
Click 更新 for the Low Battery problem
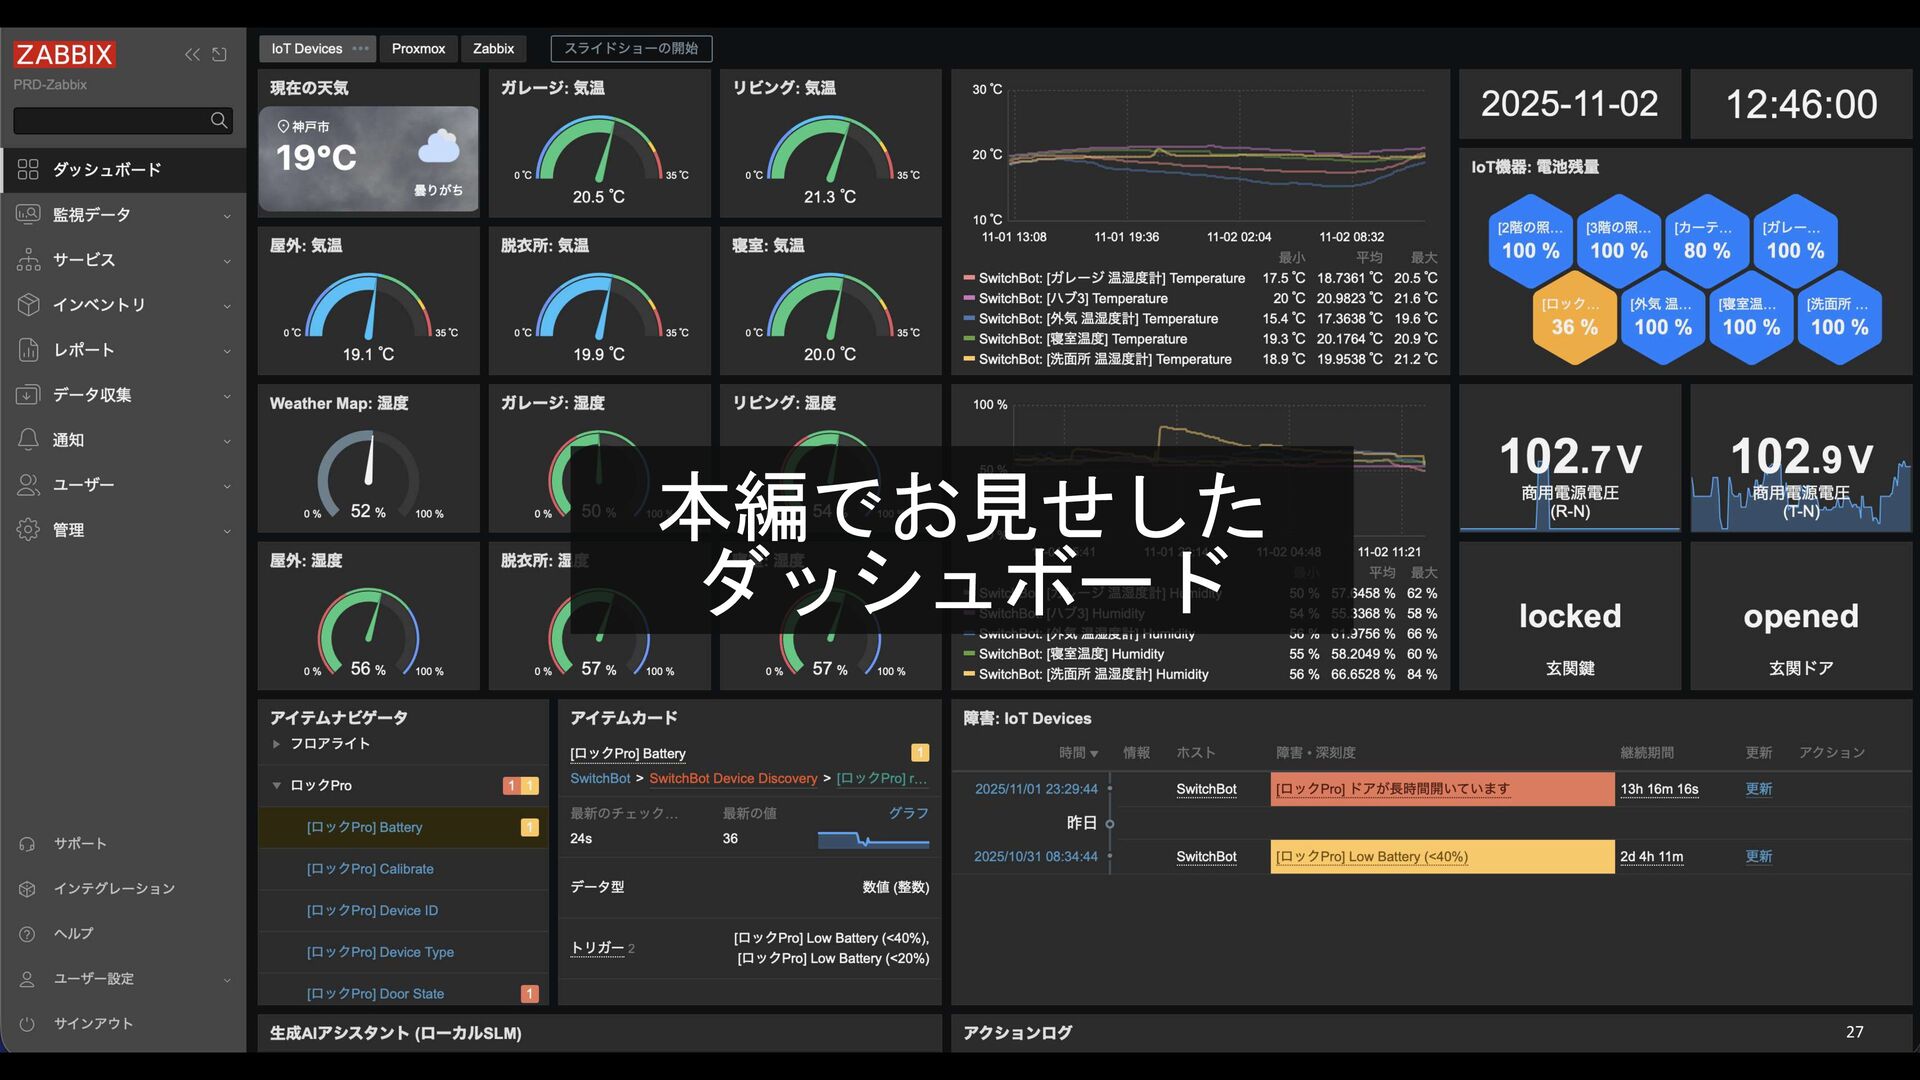coord(1758,857)
